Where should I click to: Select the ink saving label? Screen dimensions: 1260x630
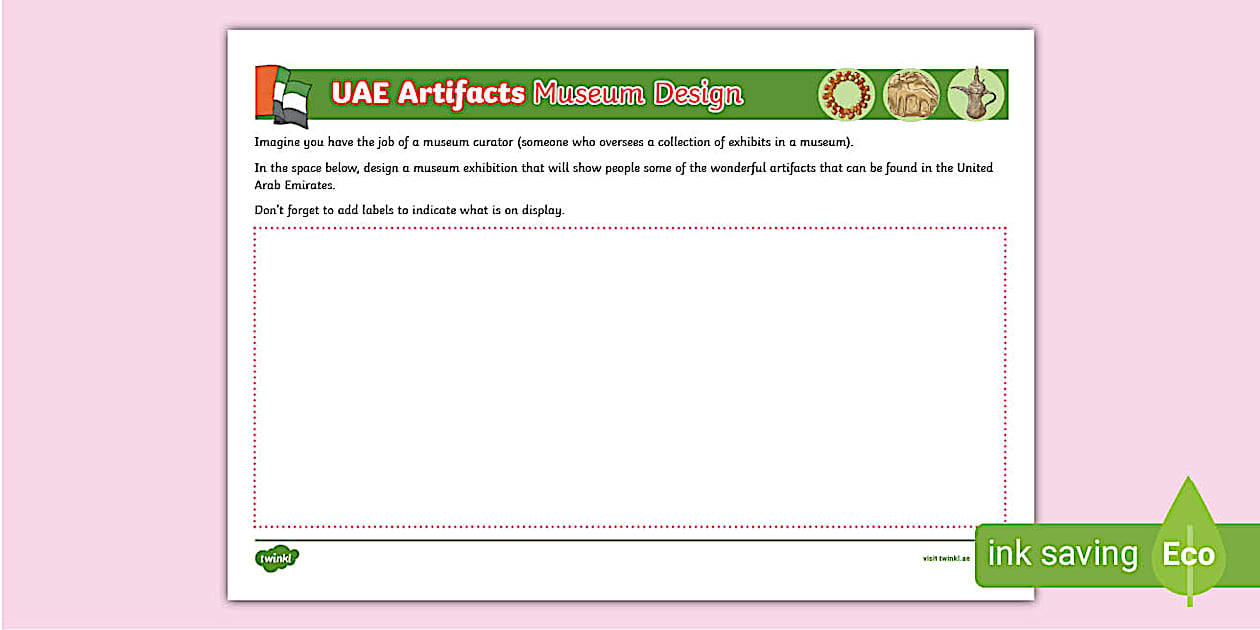1061,553
